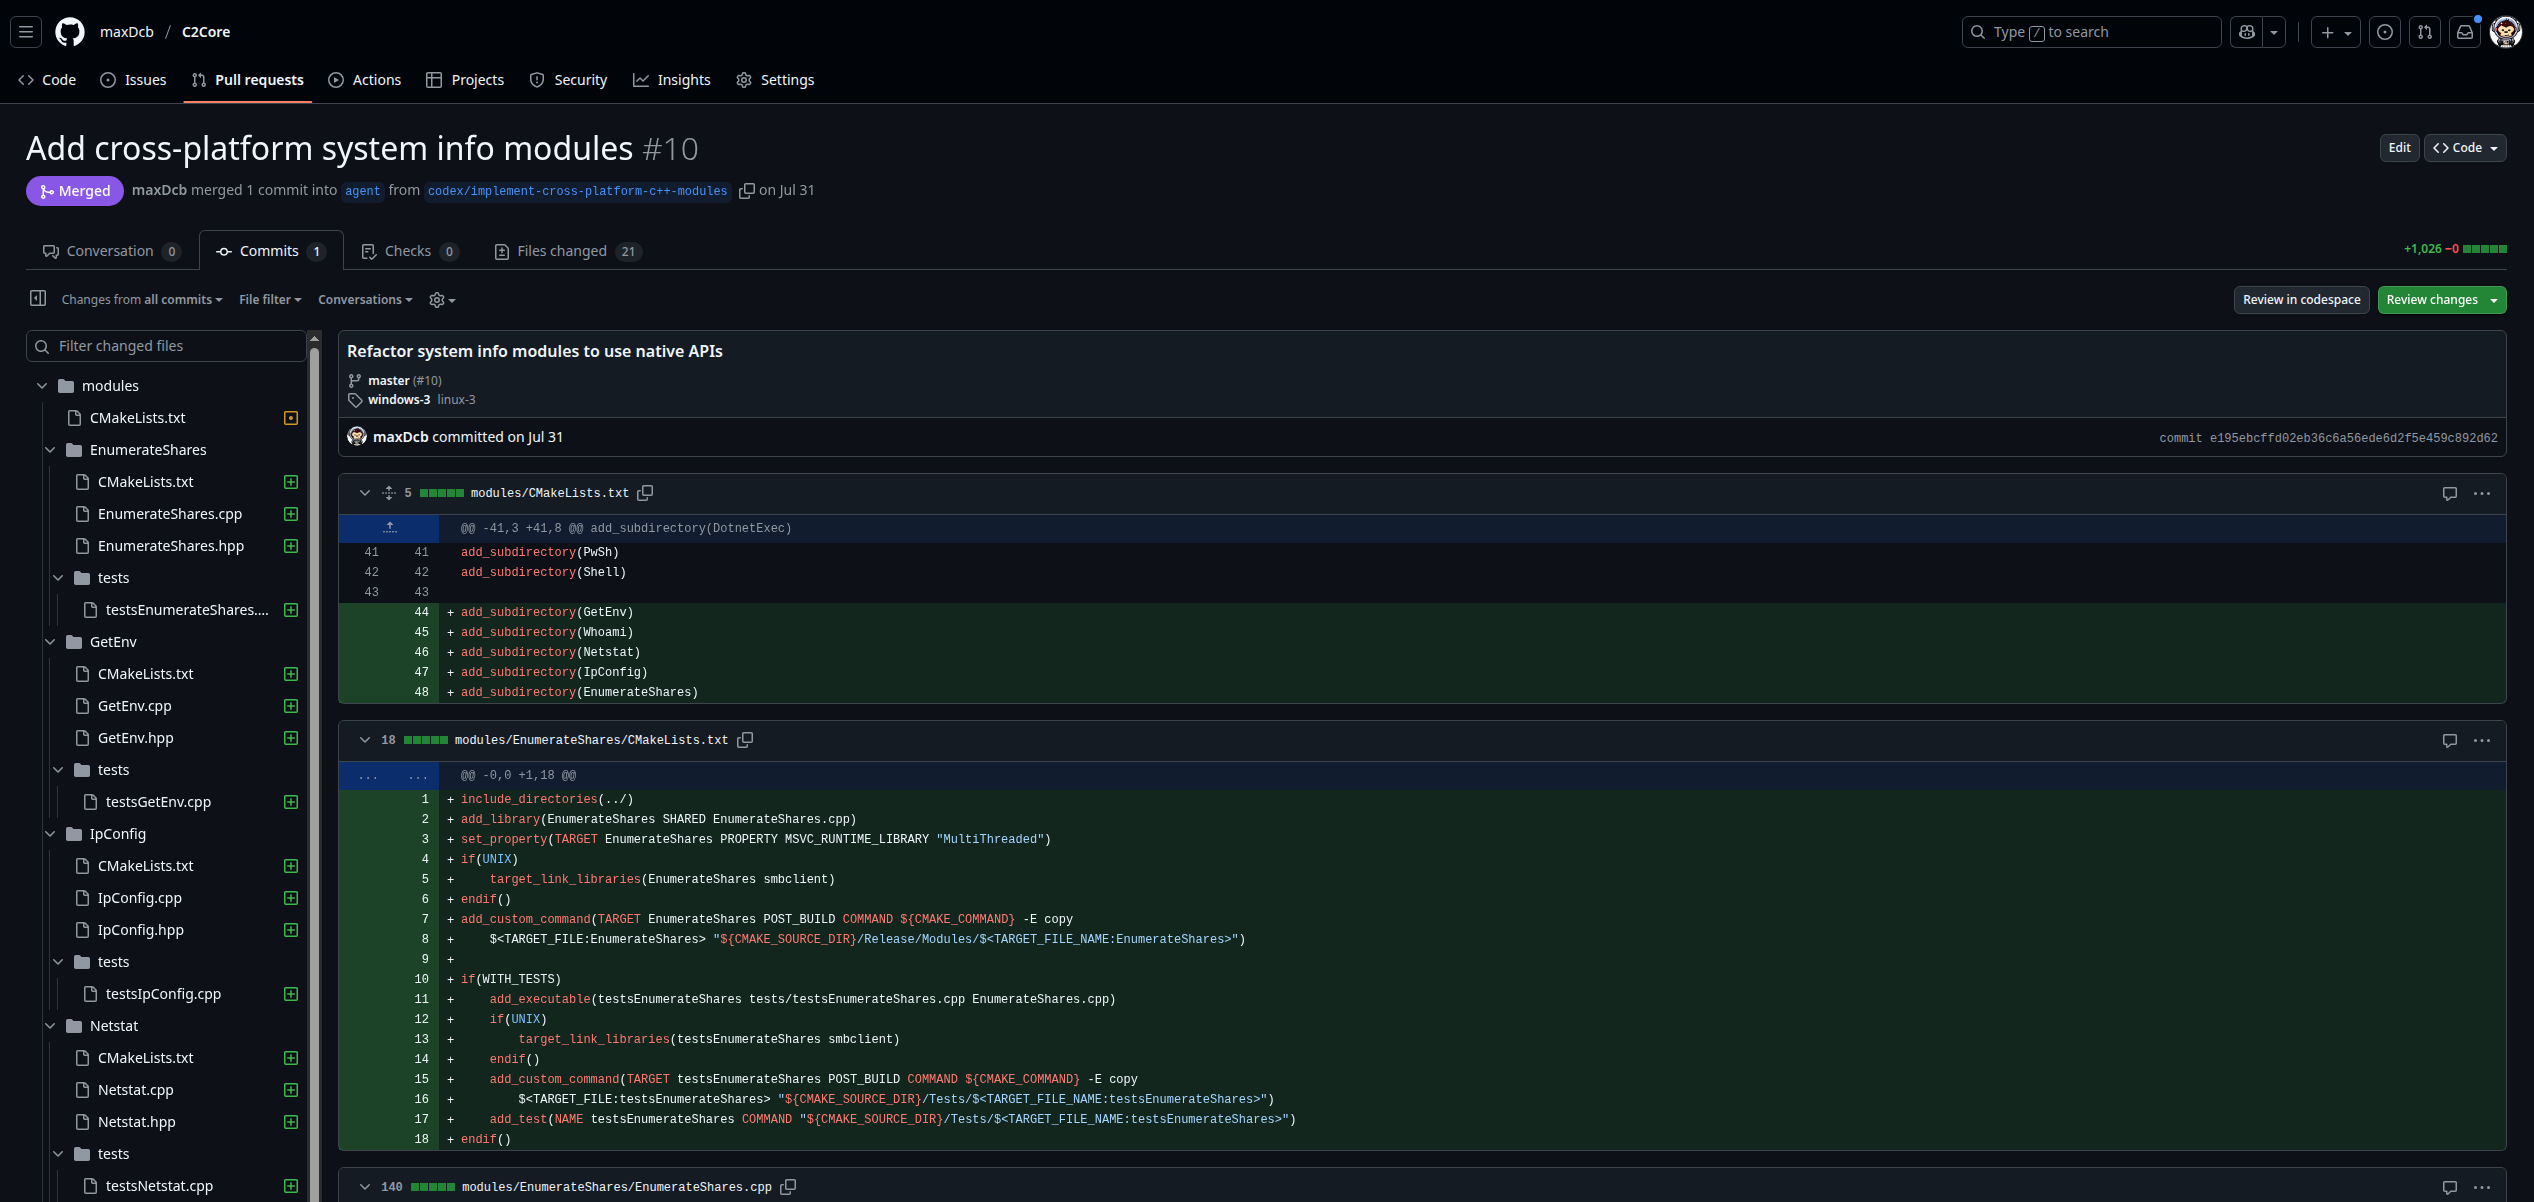Open the GitHub homepage logo
2534x1202 pixels.
click(70, 32)
